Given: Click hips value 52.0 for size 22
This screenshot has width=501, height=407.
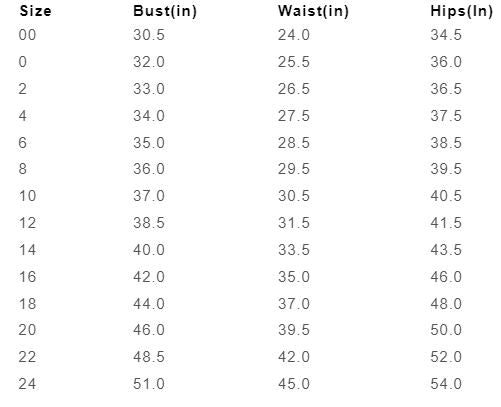Looking at the screenshot, I should (446, 357).
